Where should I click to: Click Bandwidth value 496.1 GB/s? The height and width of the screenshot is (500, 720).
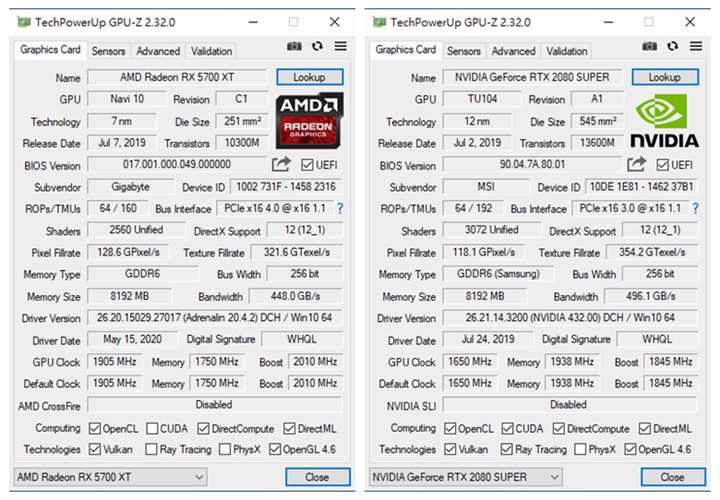point(651,296)
